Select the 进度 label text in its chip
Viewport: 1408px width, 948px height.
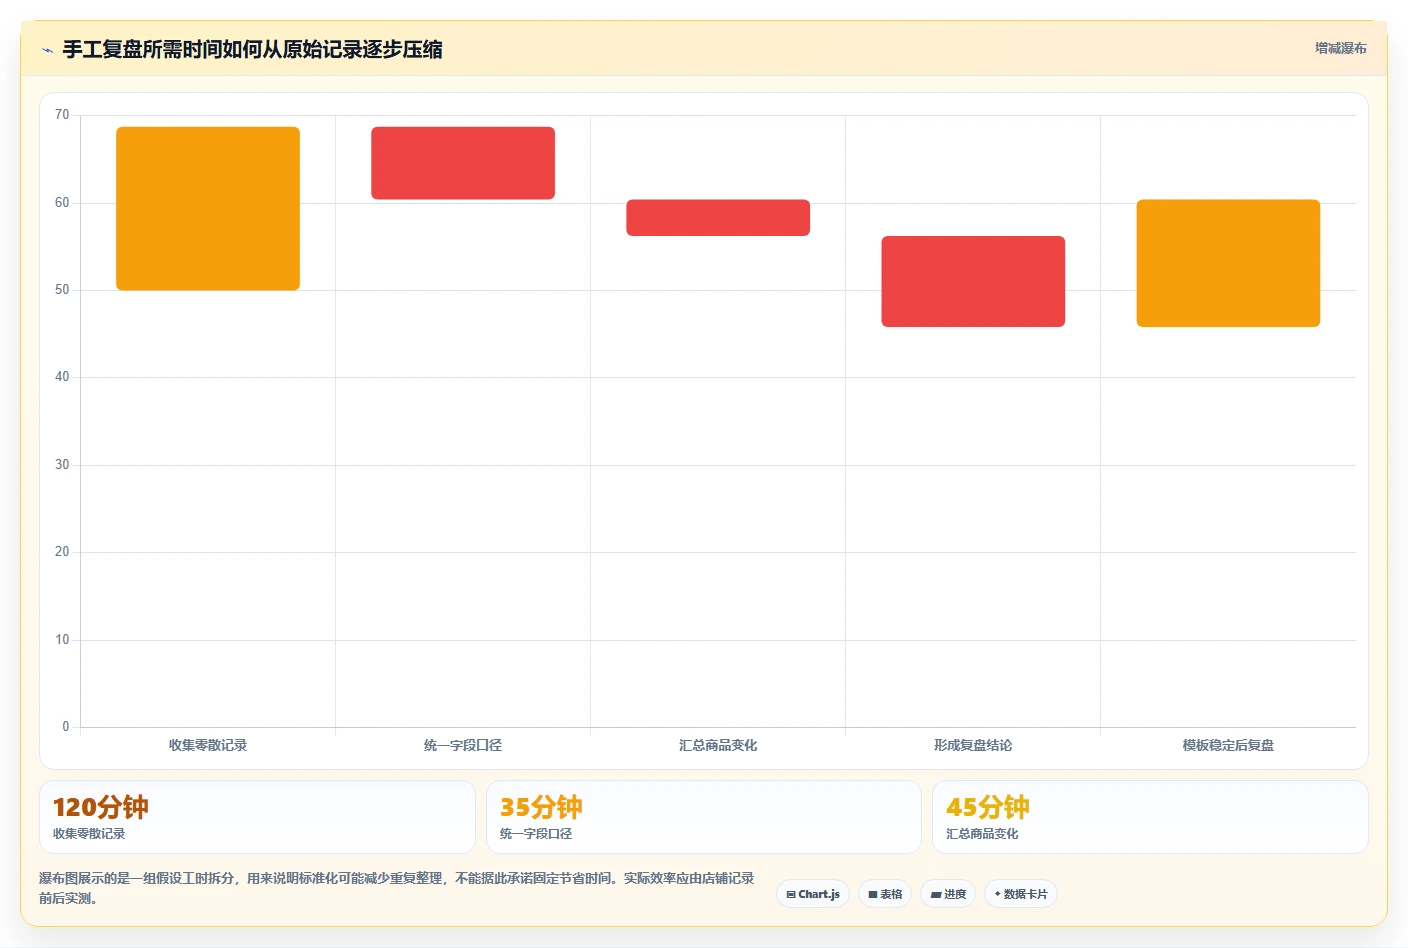click(955, 895)
